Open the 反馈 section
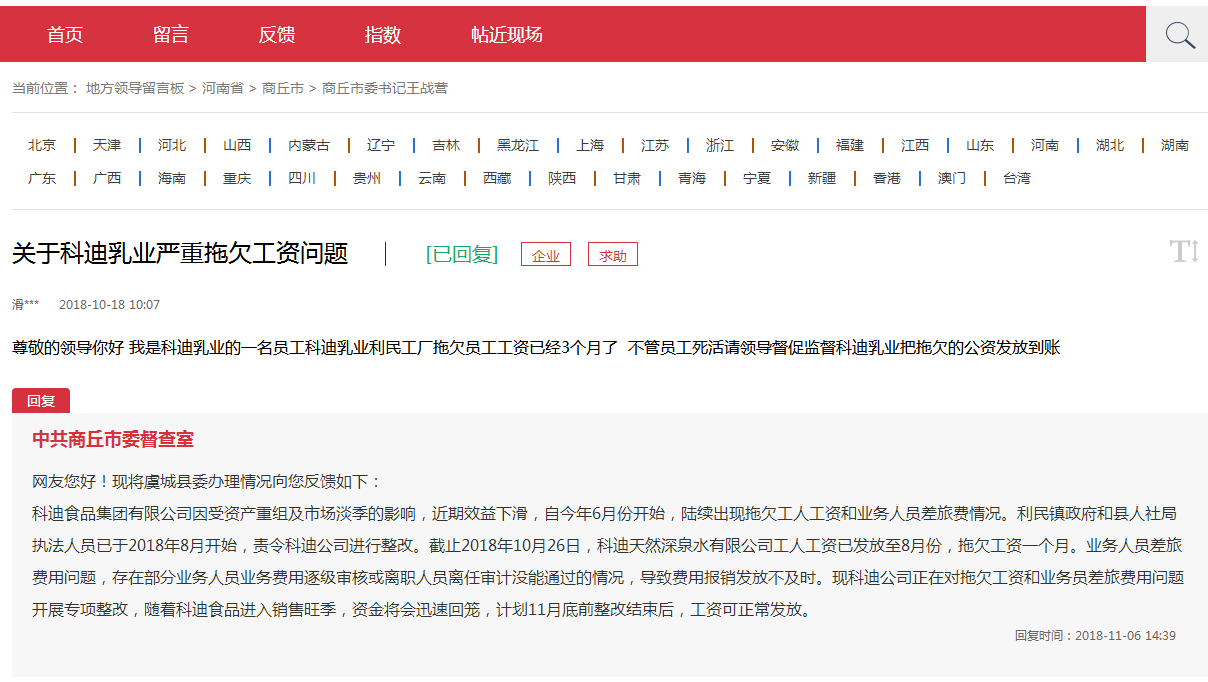 277,35
